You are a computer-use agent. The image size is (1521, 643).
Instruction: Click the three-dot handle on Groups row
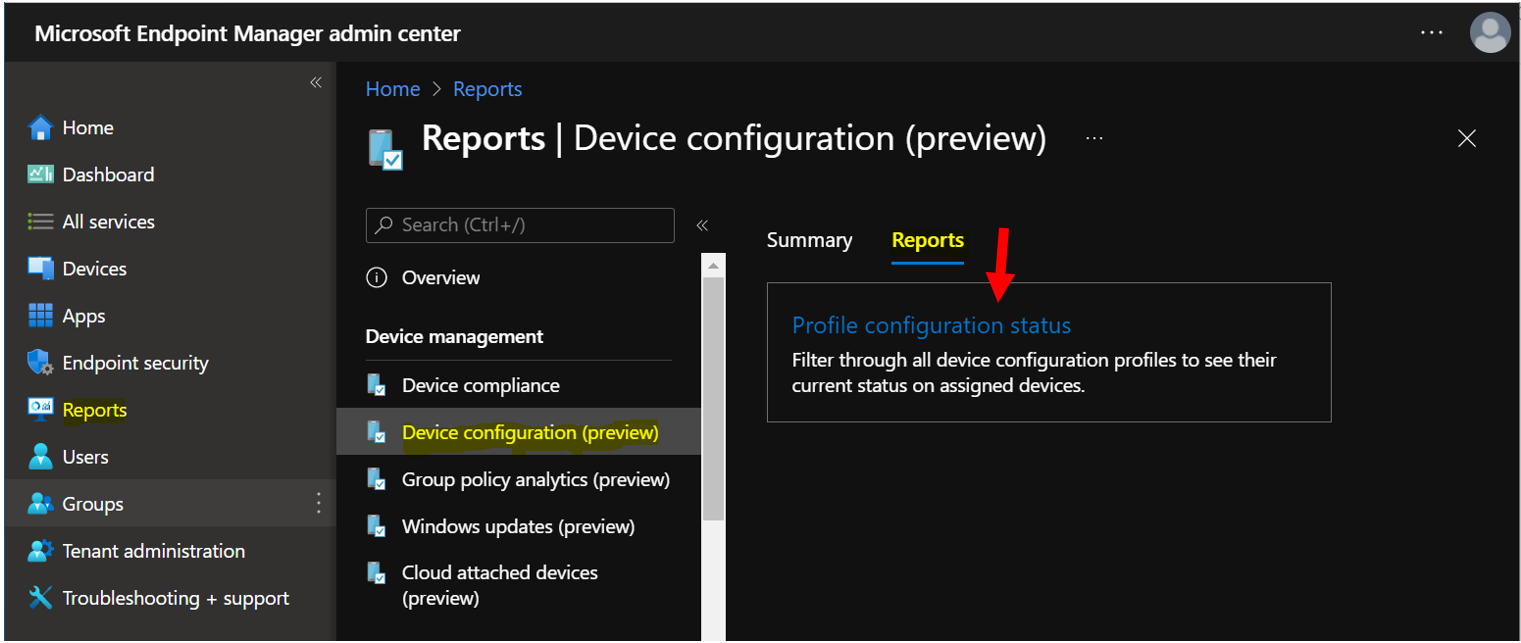319,503
